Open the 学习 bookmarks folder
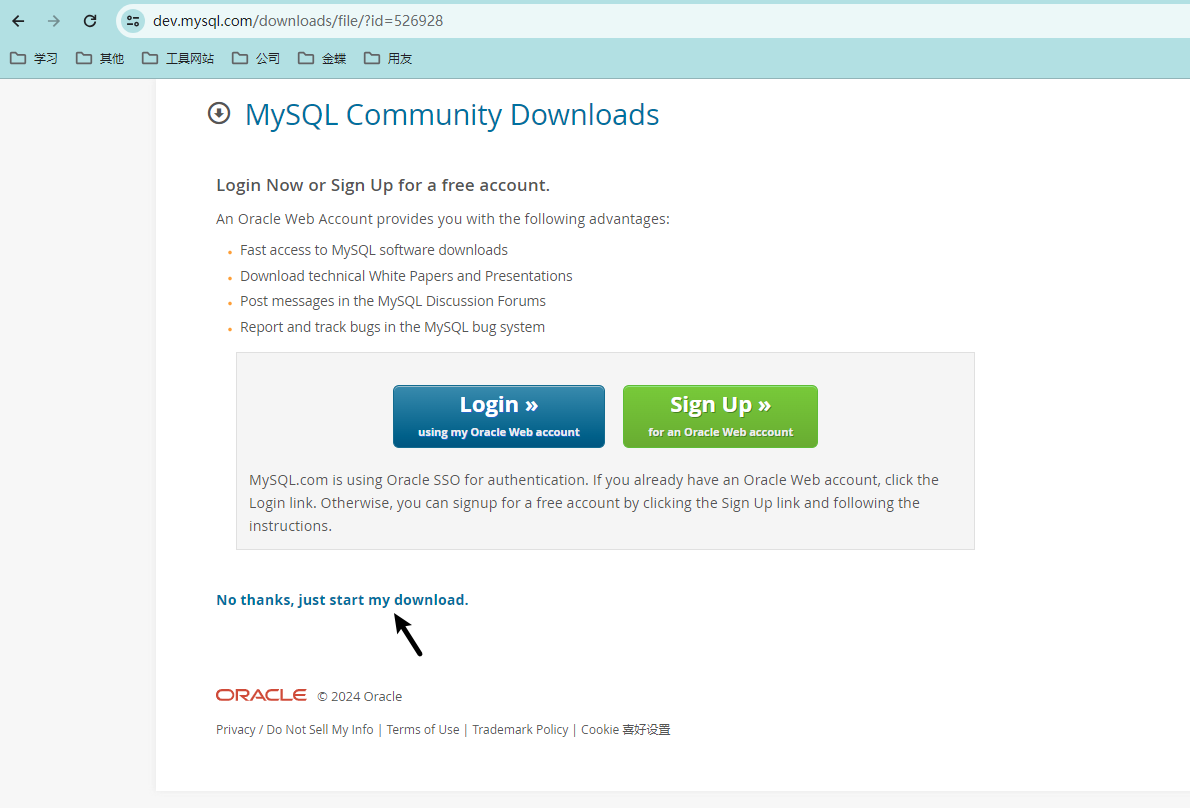The width and height of the screenshot is (1190, 808). pyautogui.click(x=34, y=58)
